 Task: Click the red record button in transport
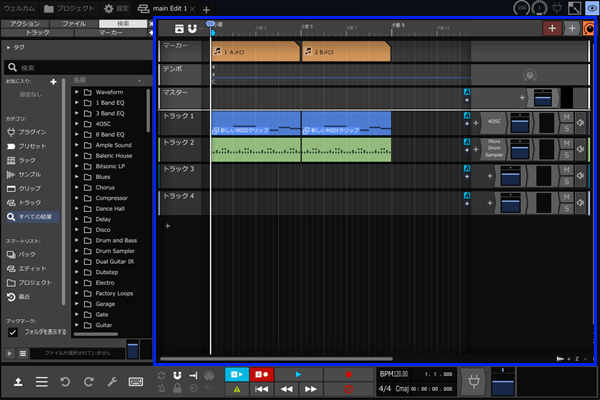pyautogui.click(x=348, y=373)
